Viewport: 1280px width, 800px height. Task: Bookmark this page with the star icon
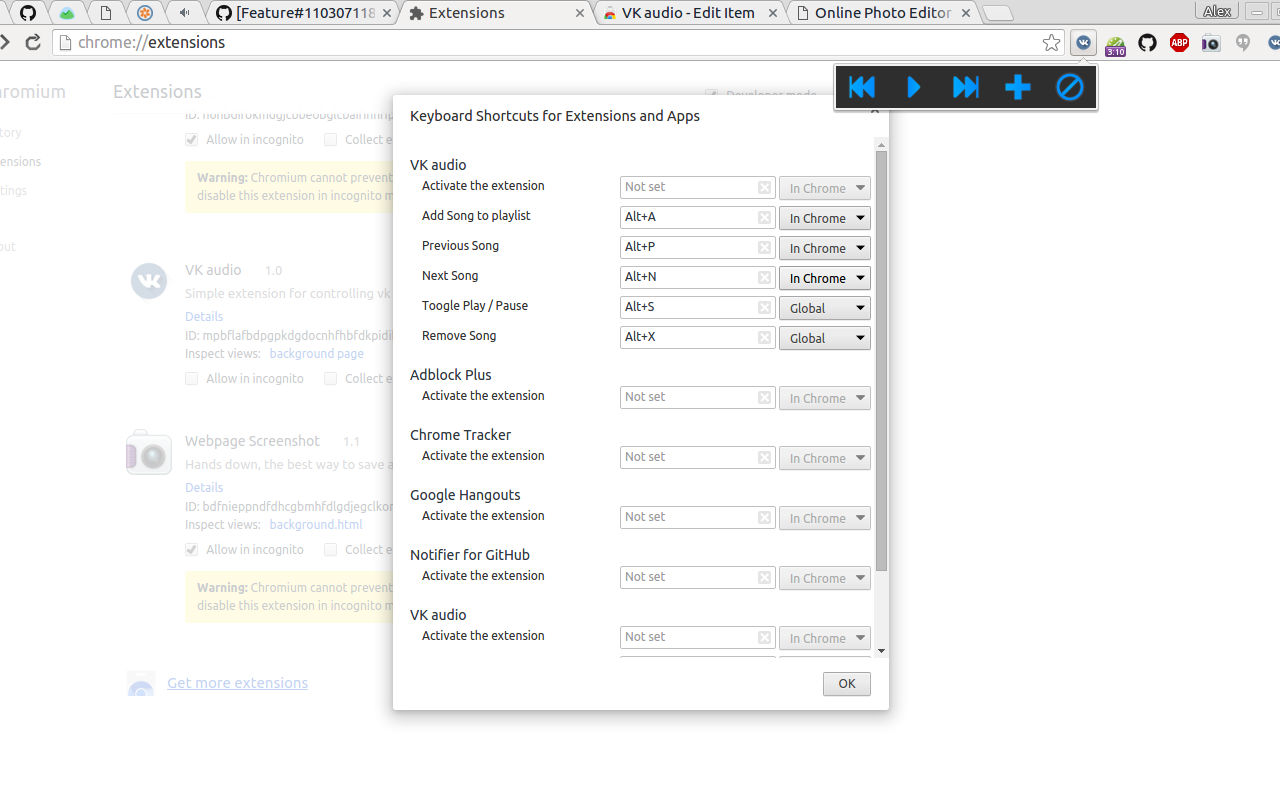click(1051, 43)
